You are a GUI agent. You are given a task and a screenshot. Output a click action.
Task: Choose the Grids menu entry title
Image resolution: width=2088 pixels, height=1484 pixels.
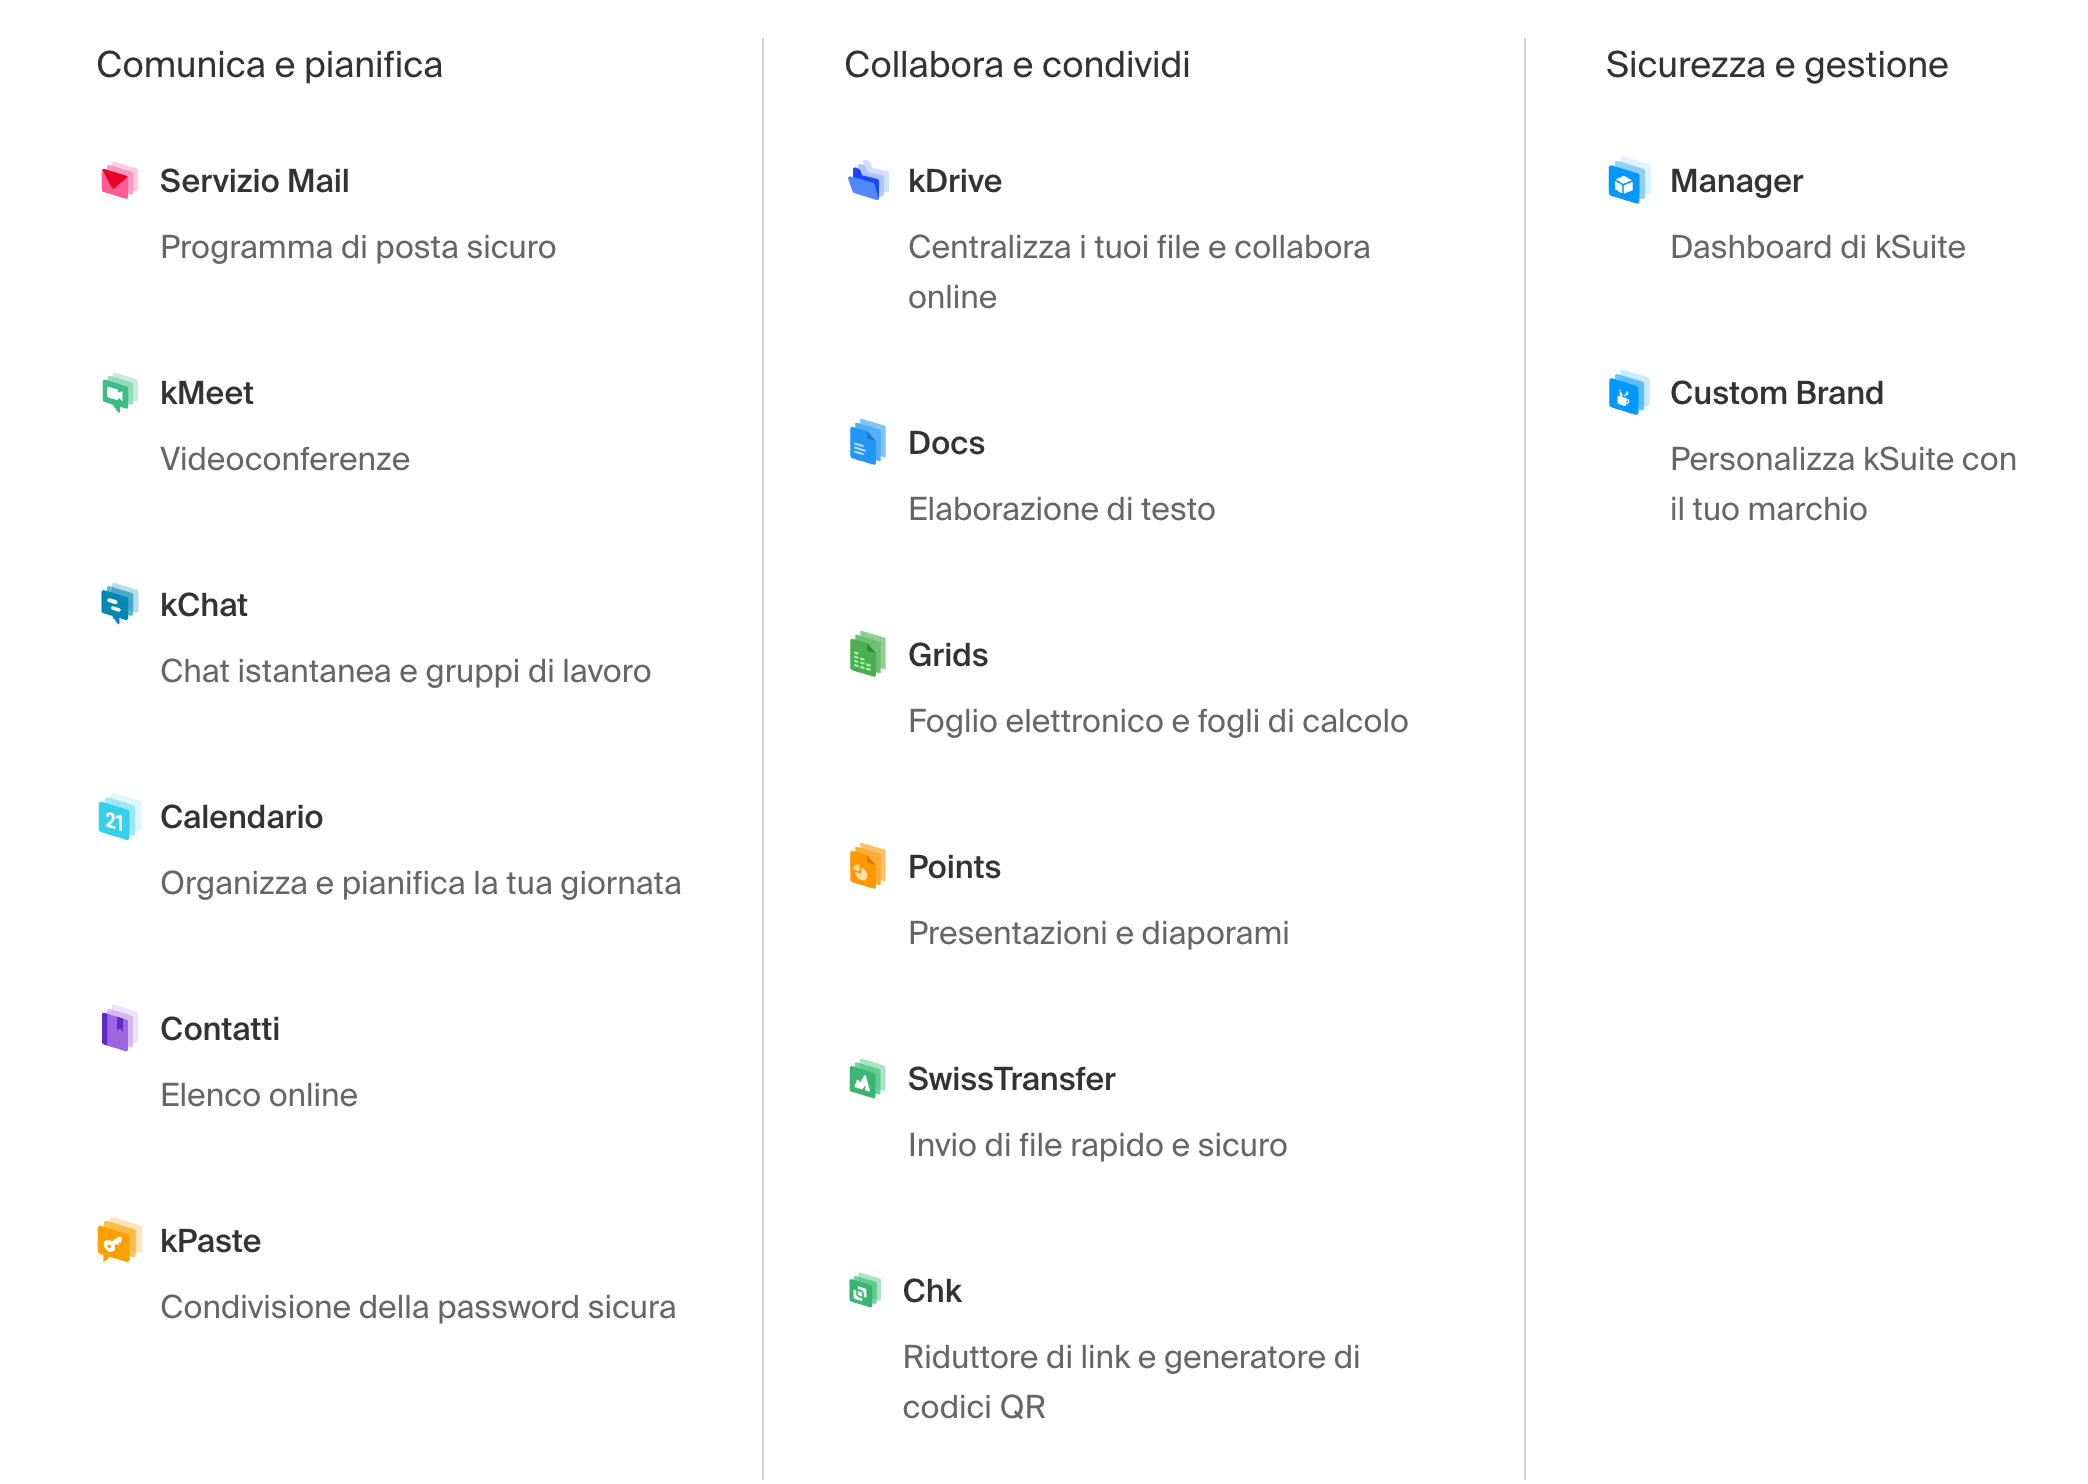948,655
